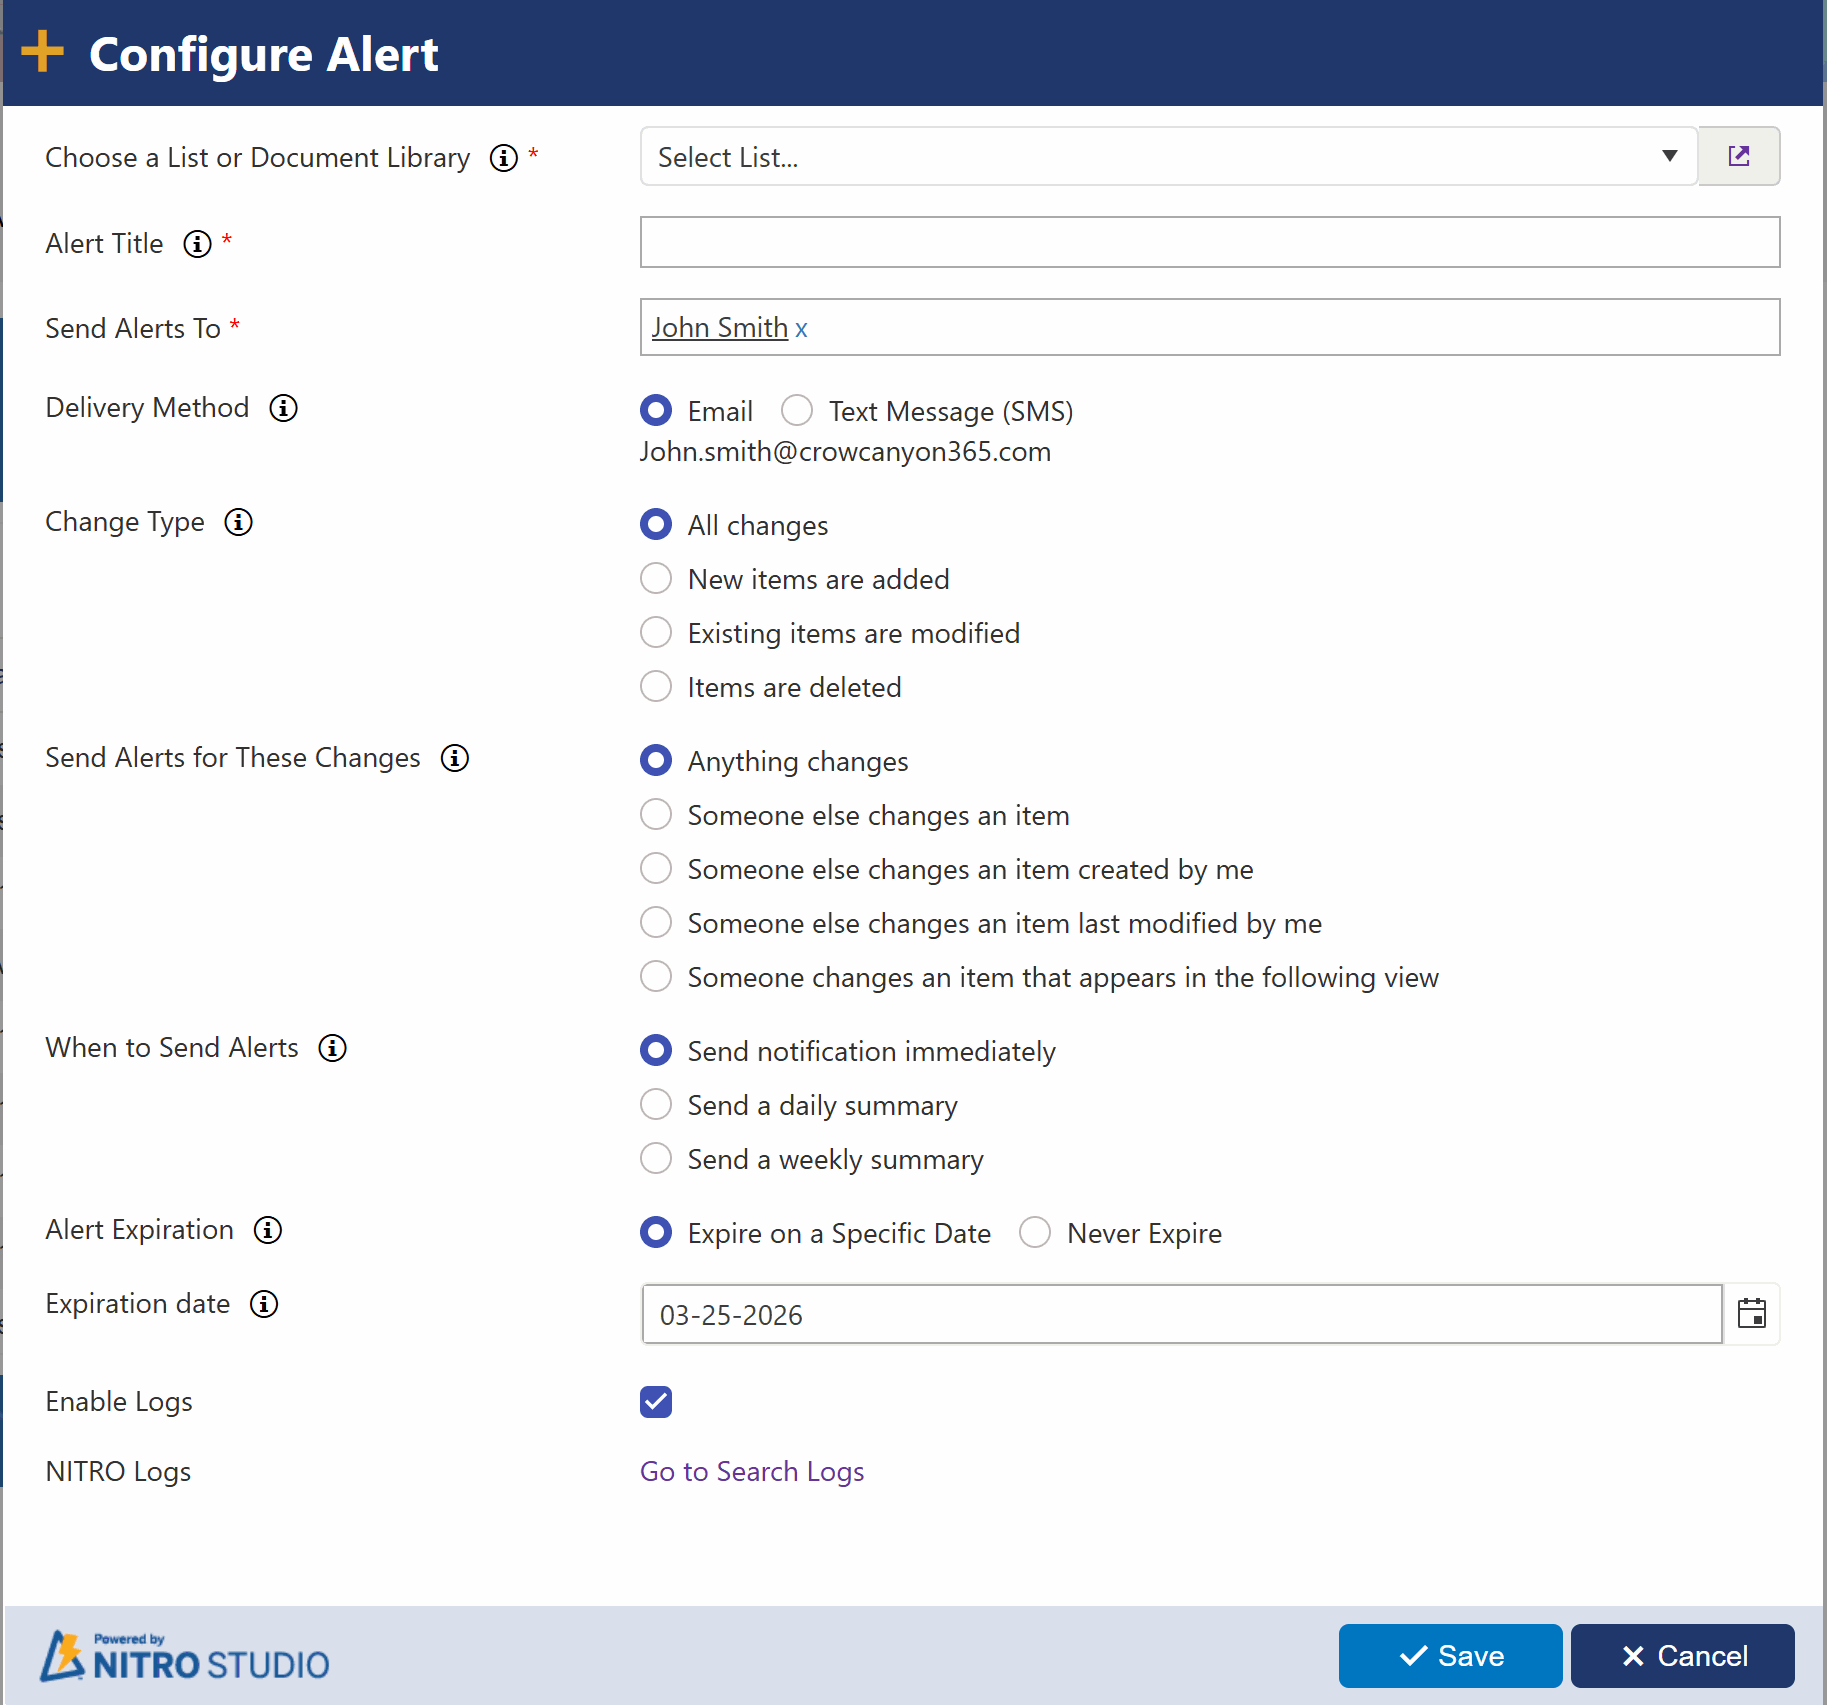Open the calendar picker for expiration date
Screen dimensions: 1827x1705
(x=1751, y=1314)
